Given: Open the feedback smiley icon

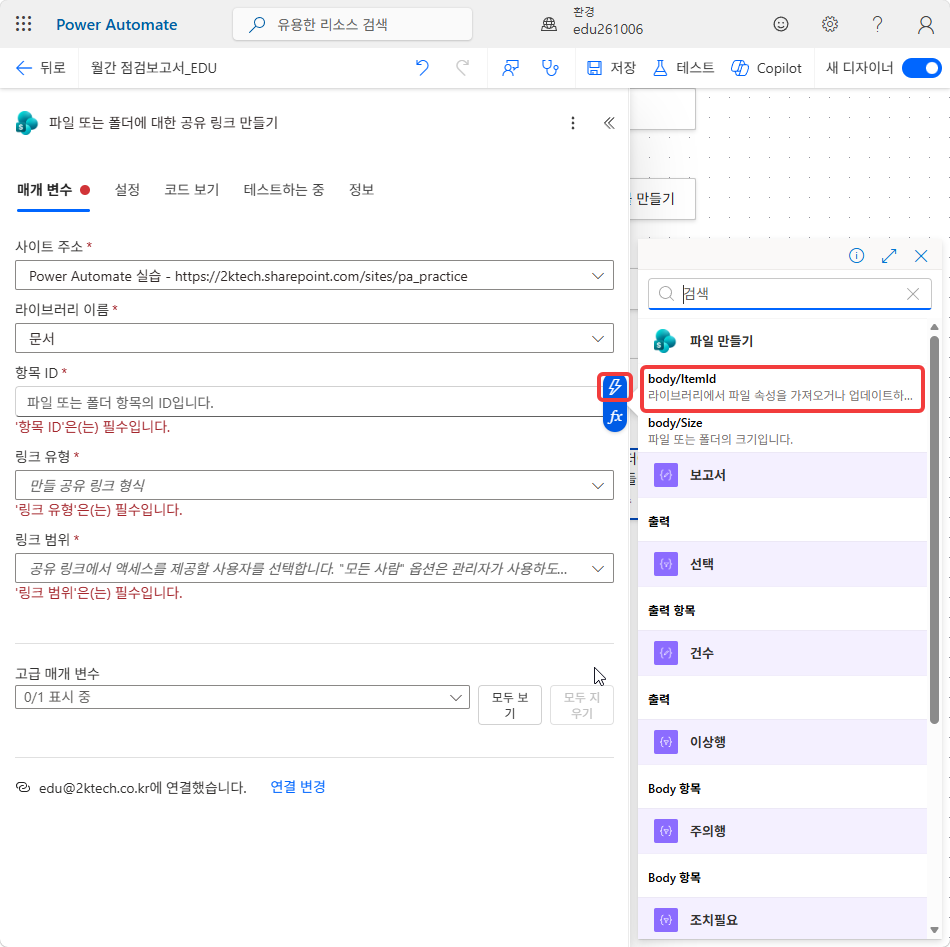Looking at the screenshot, I should (x=781, y=24).
